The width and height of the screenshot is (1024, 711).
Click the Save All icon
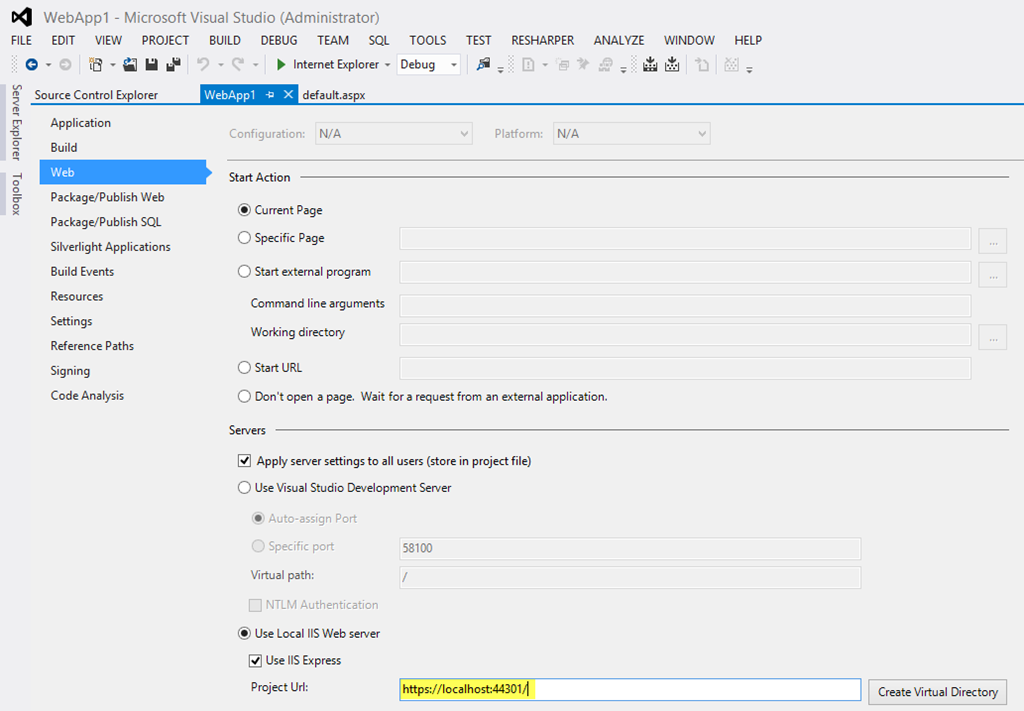[173, 65]
